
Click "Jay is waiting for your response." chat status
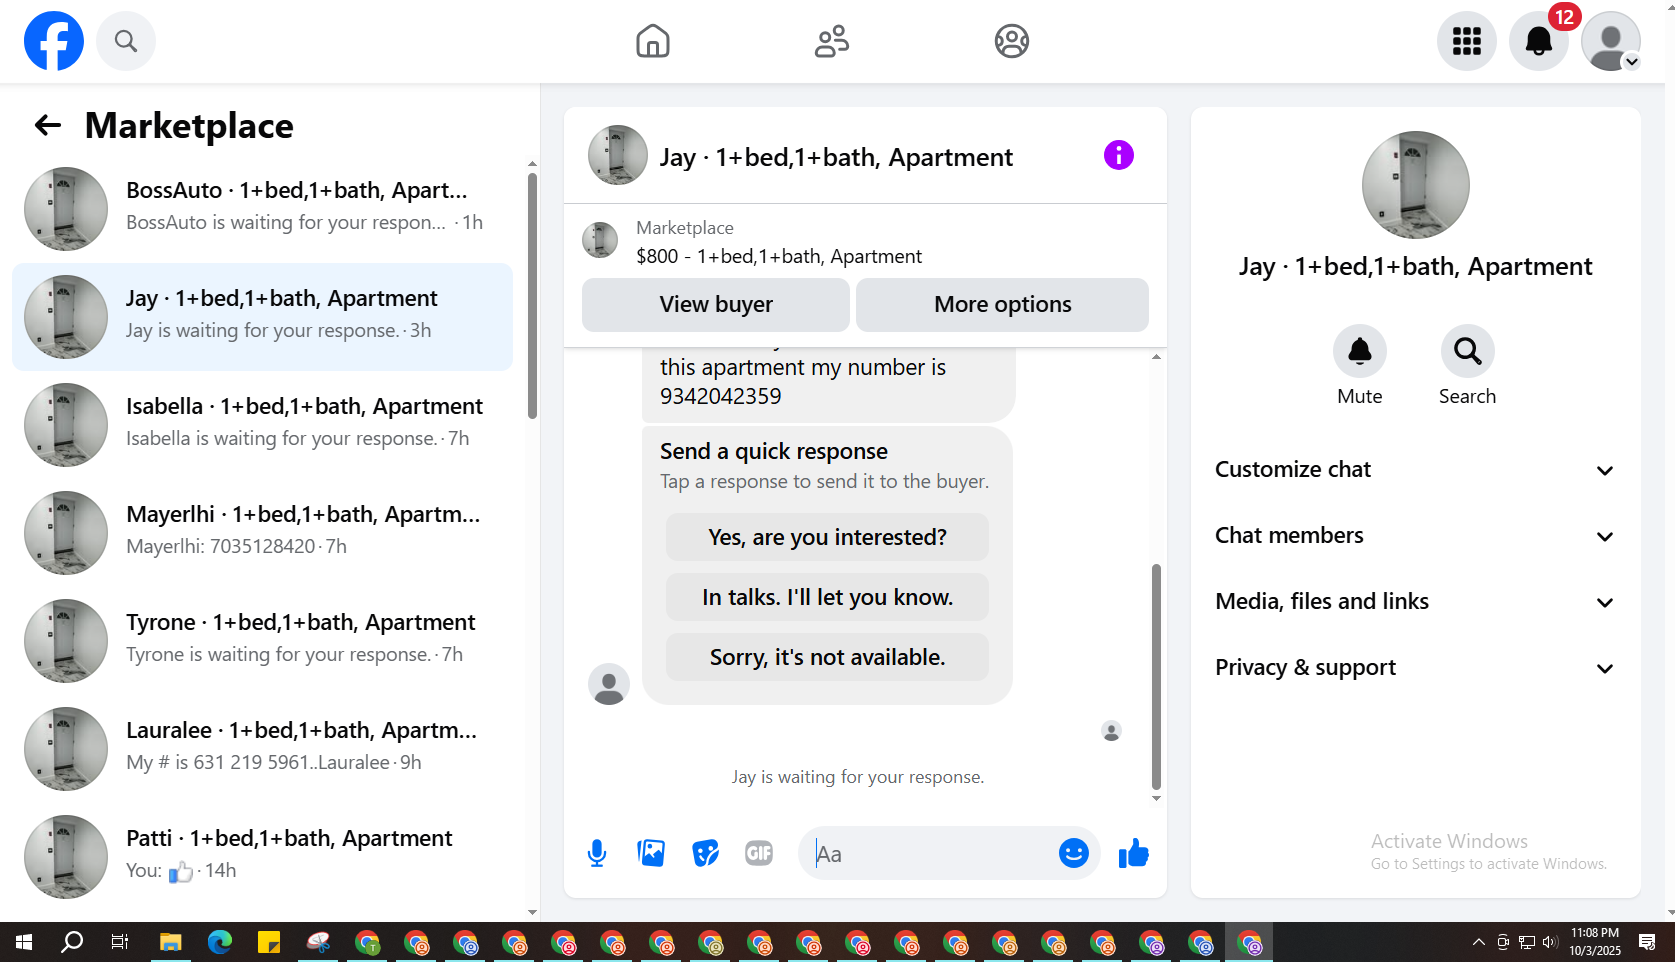[858, 777]
